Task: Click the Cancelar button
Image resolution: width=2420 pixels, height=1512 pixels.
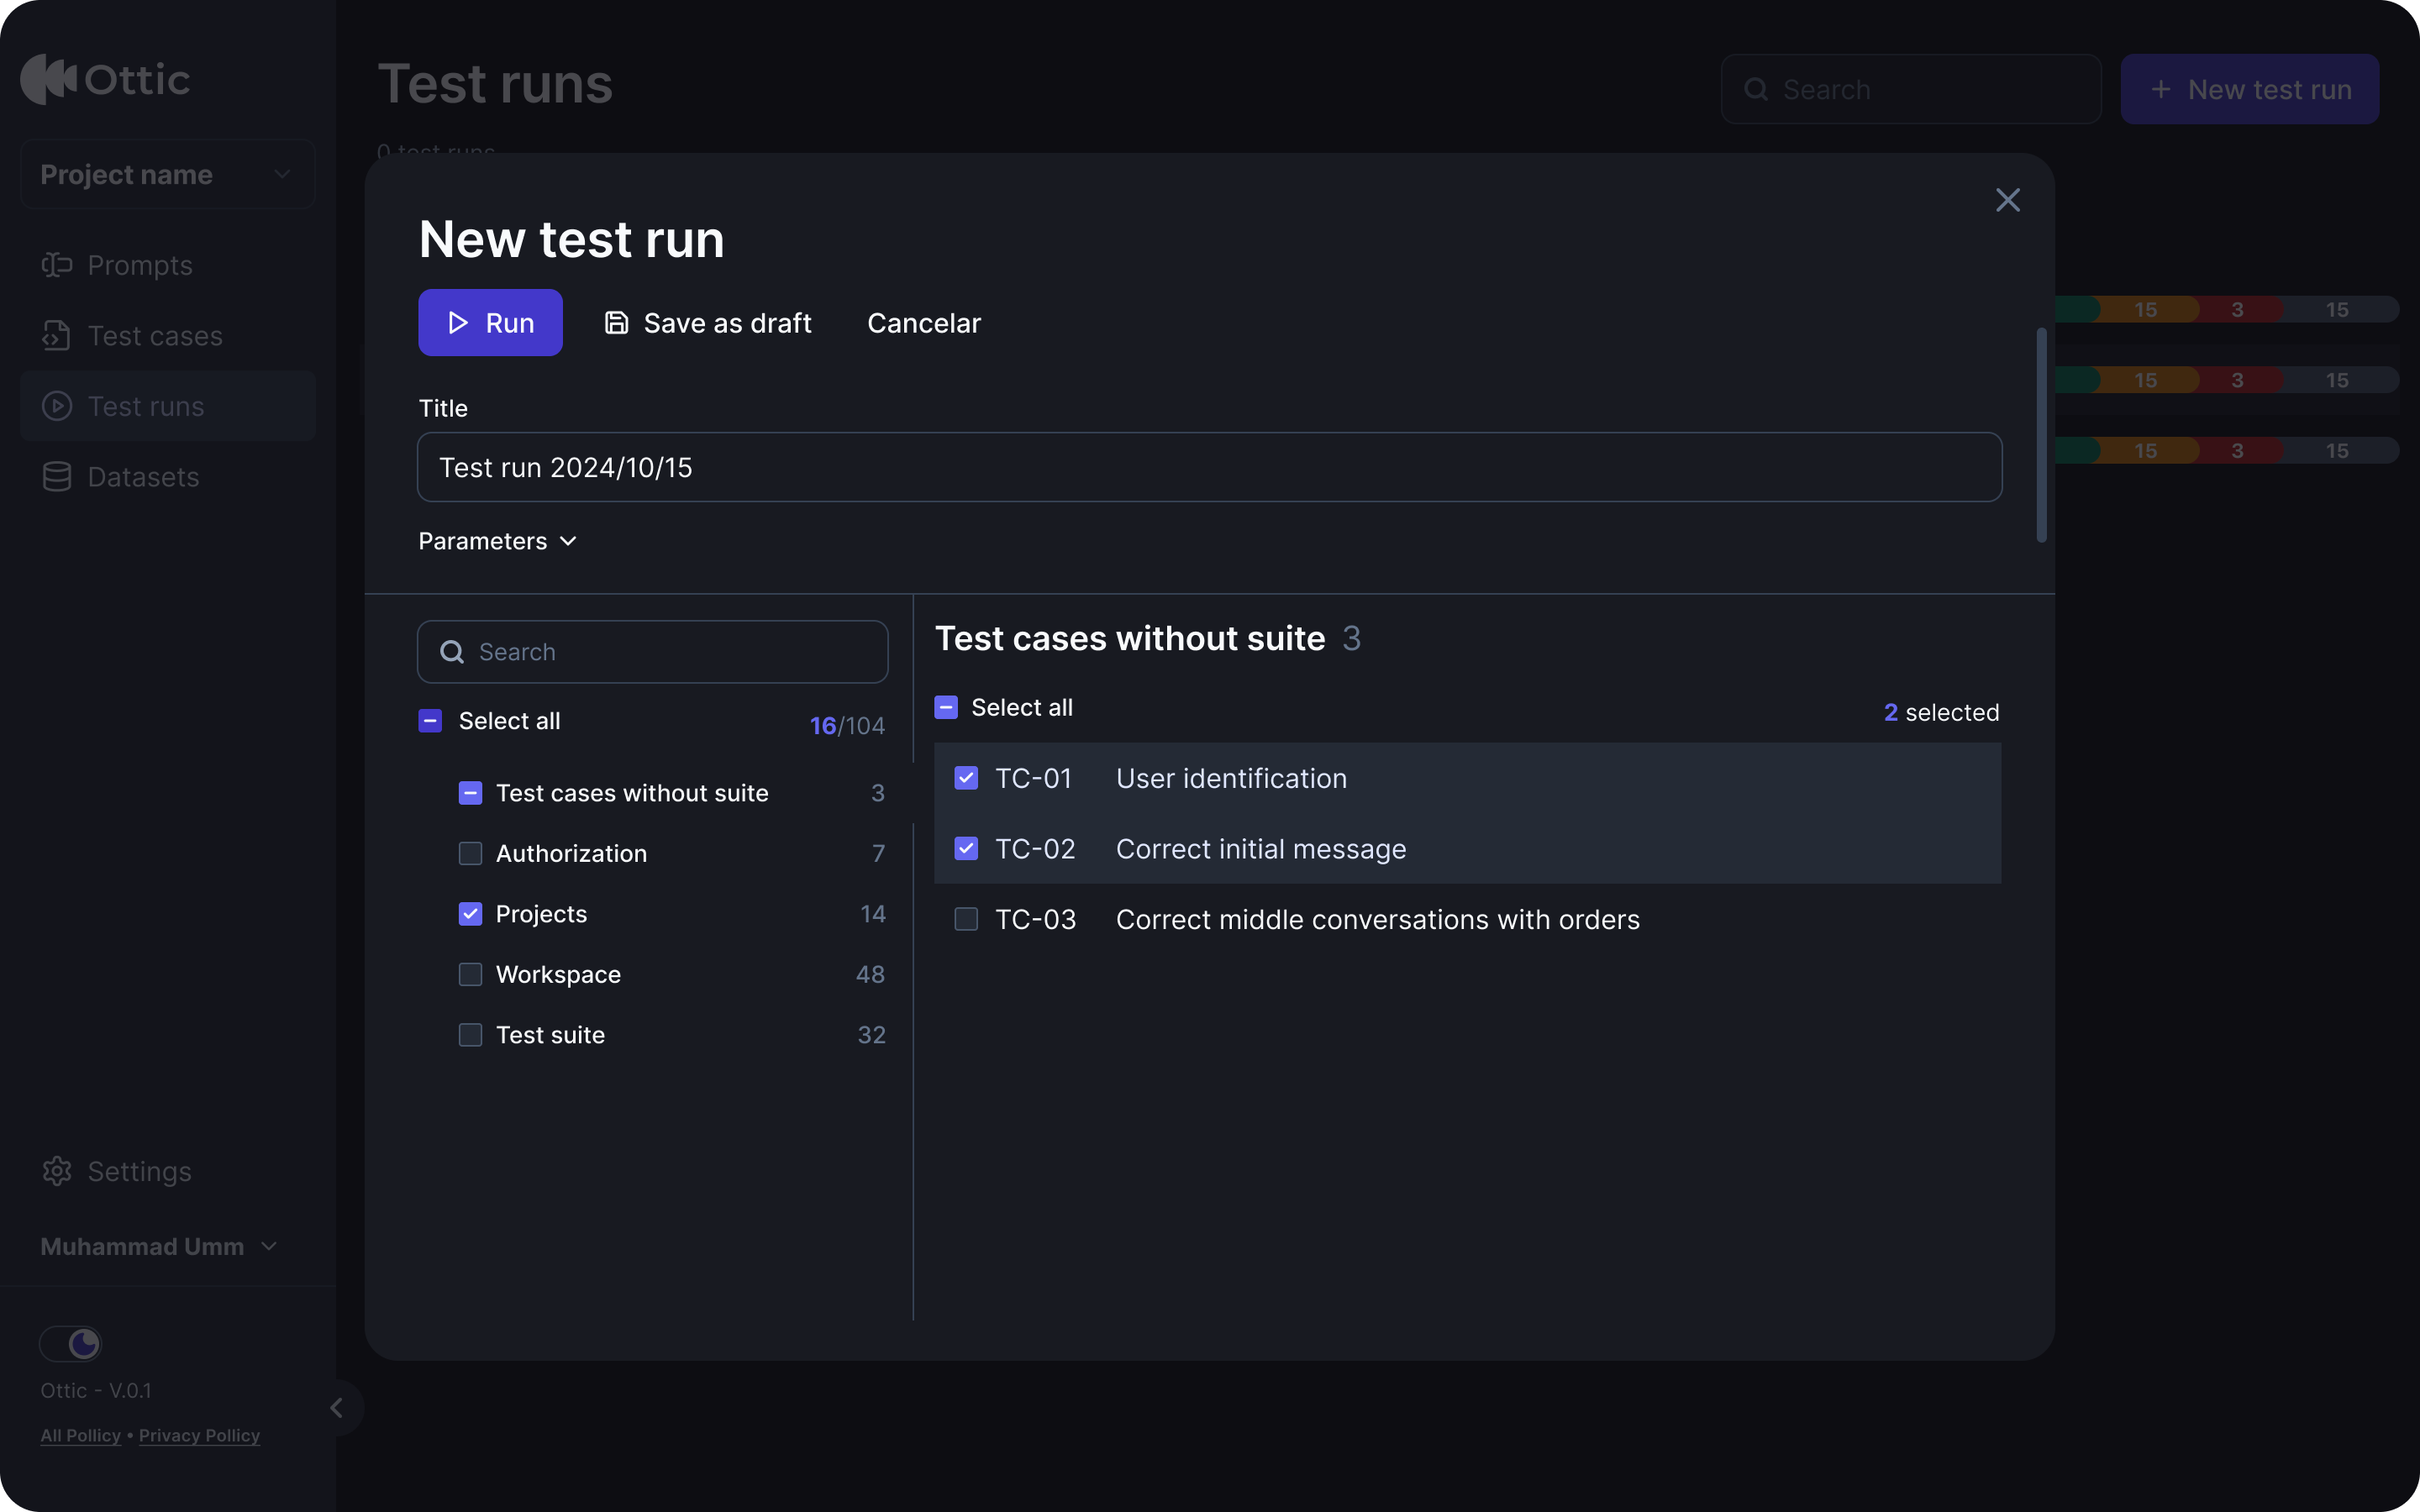Action: coord(923,323)
